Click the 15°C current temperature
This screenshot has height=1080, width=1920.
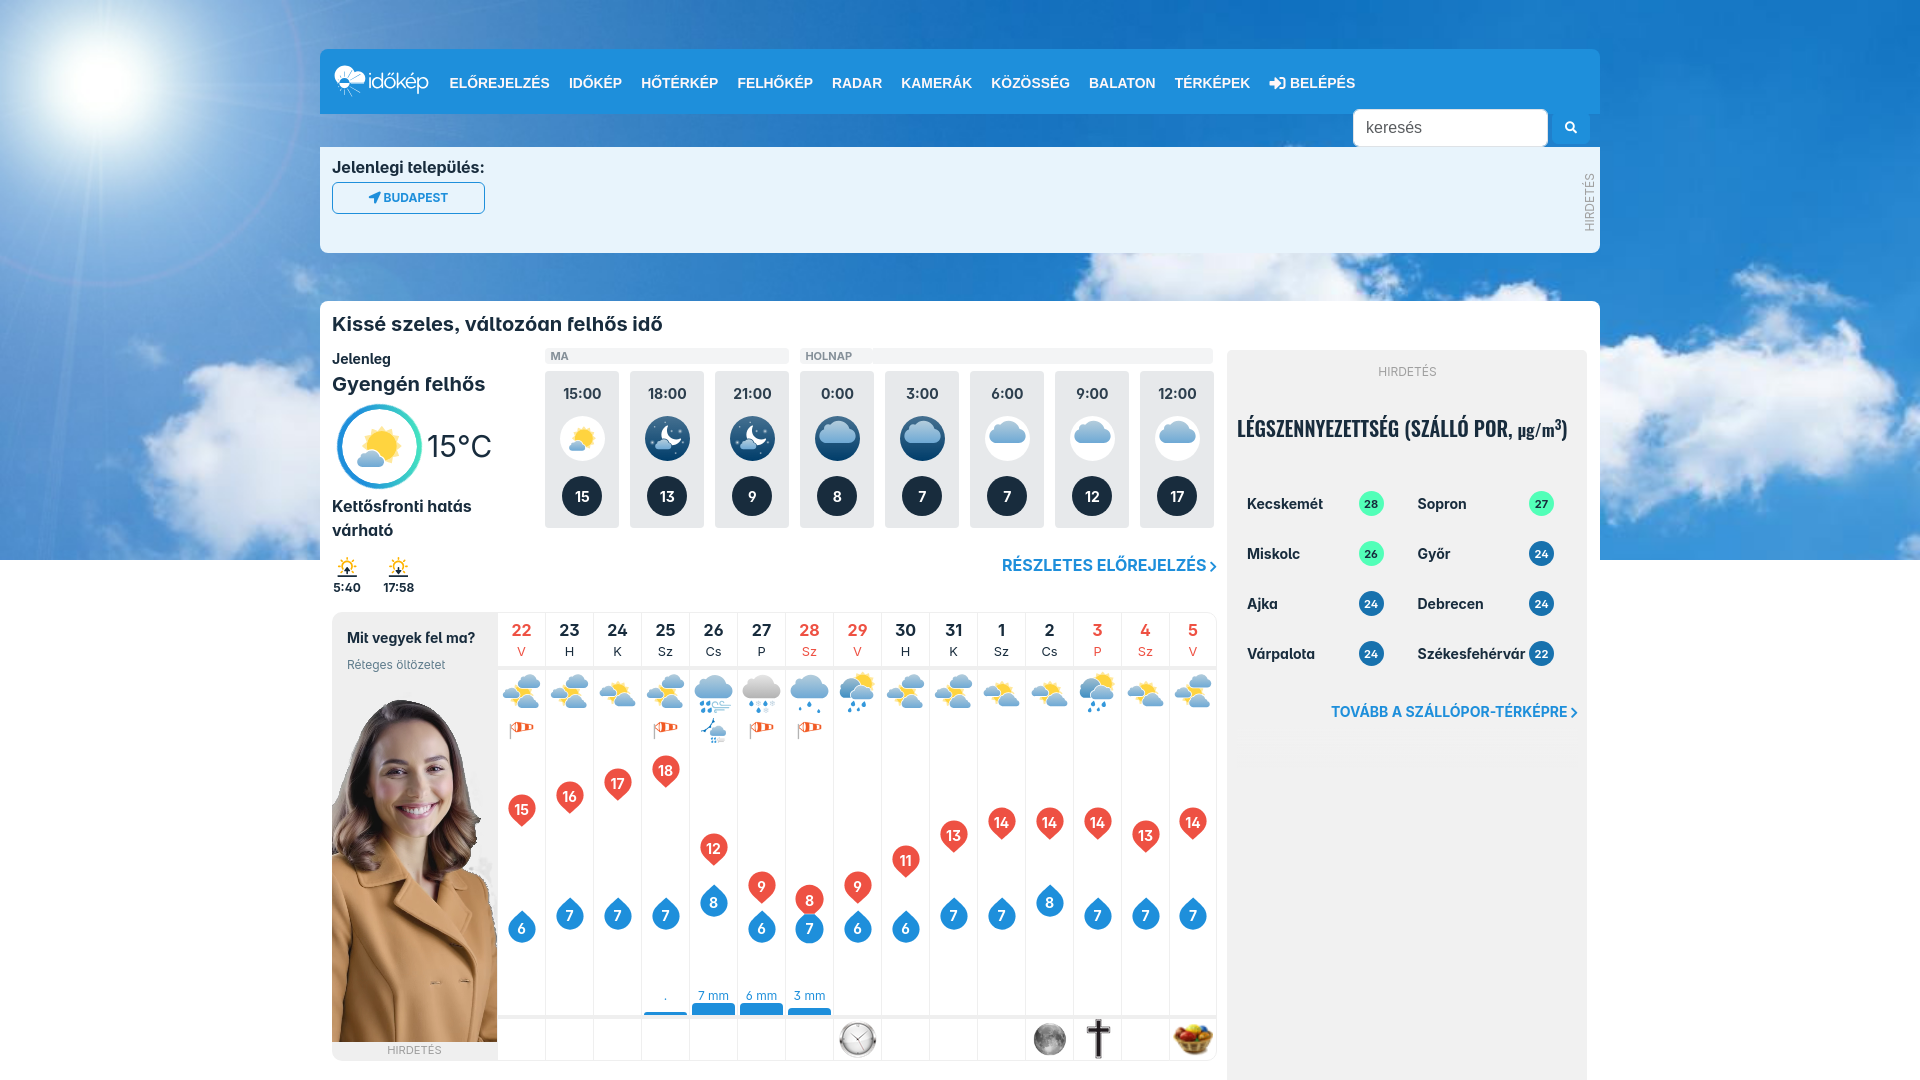click(x=459, y=446)
